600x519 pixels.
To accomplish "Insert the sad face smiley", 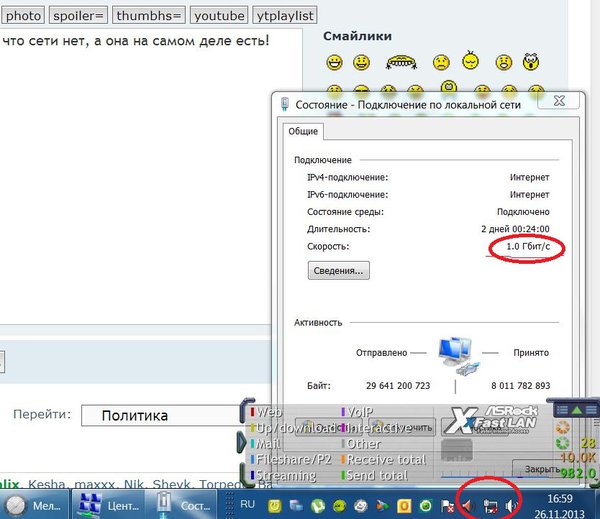I will 440,63.
